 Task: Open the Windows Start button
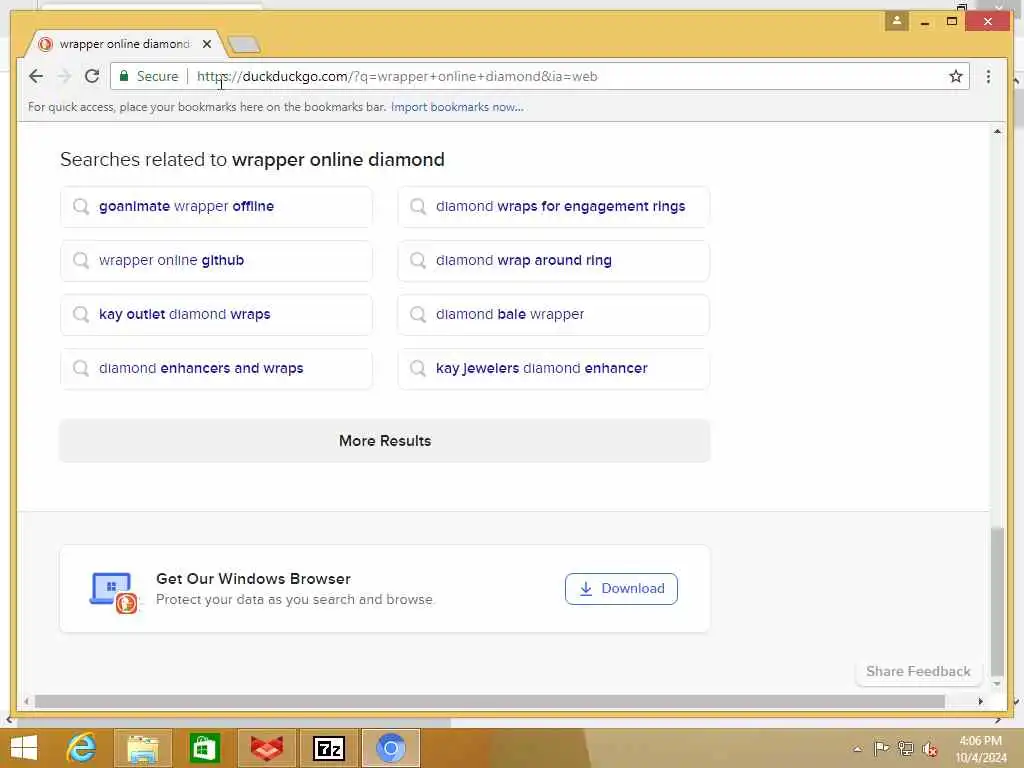coord(24,748)
